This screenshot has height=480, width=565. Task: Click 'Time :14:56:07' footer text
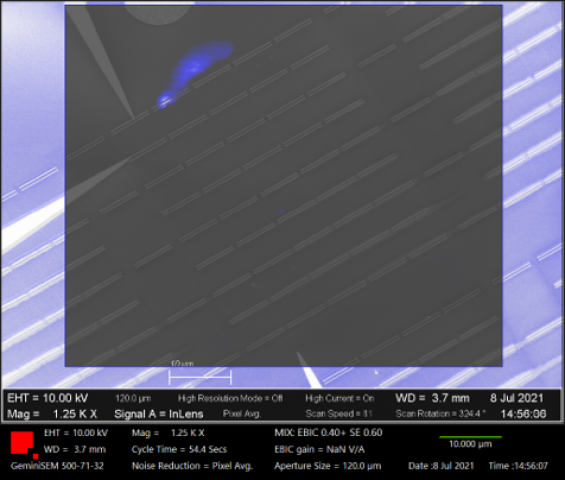pos(518,466)
